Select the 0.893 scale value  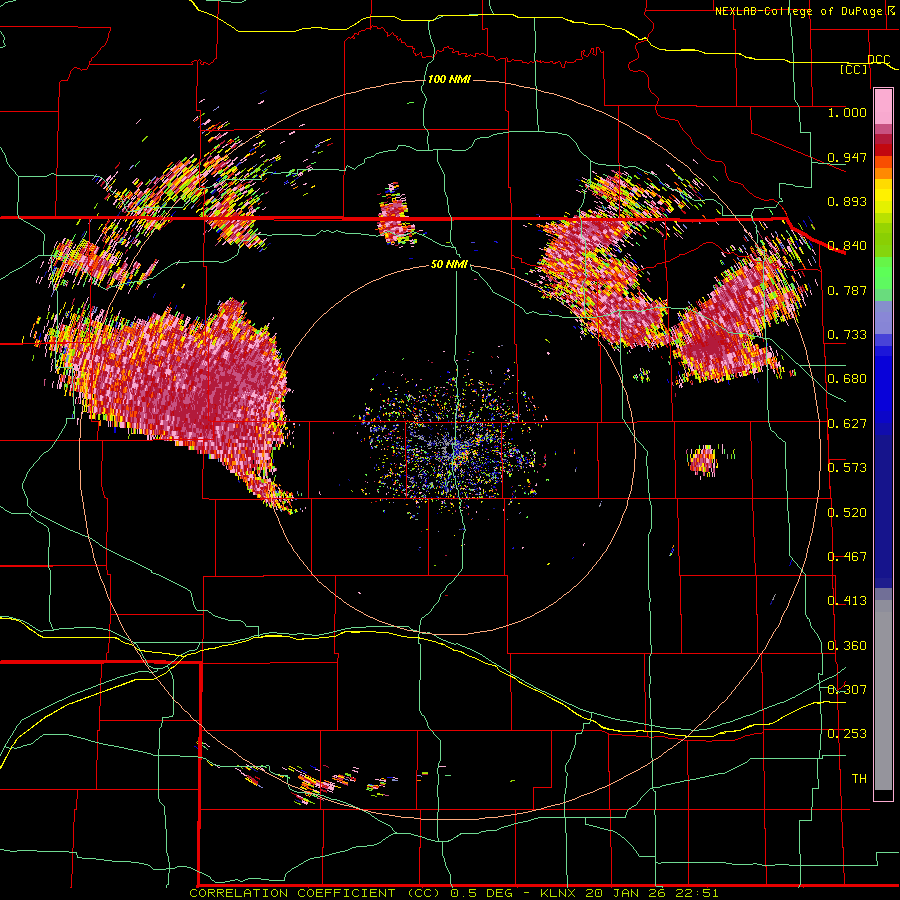[x=847, y=201]
